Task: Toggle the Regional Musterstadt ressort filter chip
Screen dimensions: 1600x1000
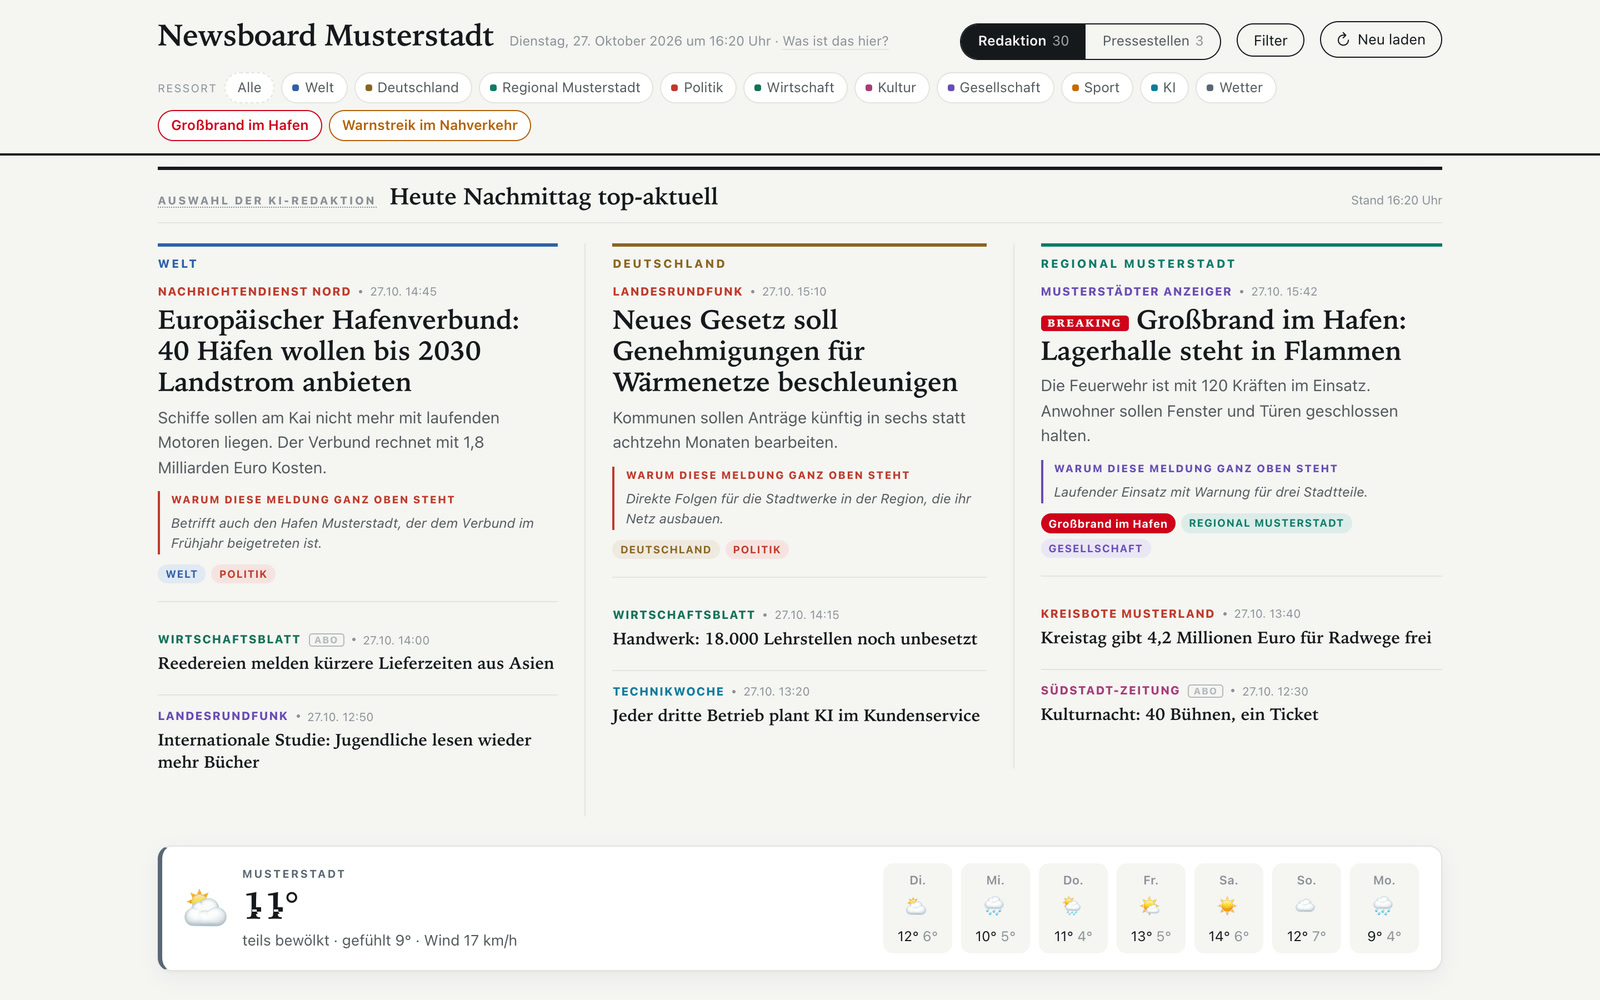Action: (x=566, y=88)
